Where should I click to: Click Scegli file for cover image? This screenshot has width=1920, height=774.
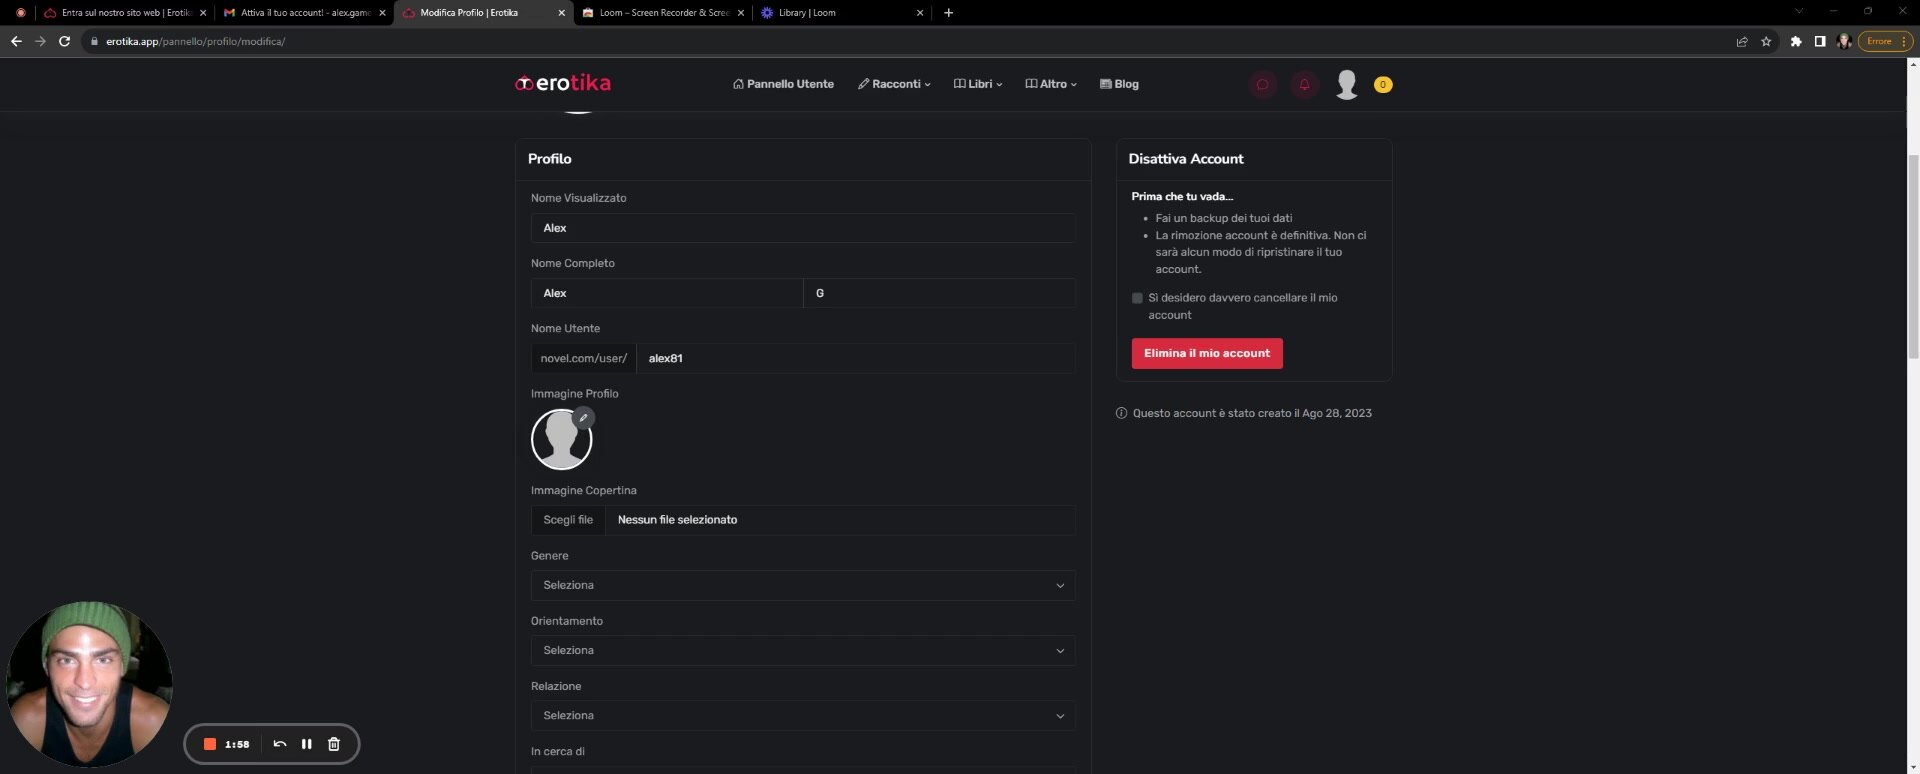click(568, 520)
